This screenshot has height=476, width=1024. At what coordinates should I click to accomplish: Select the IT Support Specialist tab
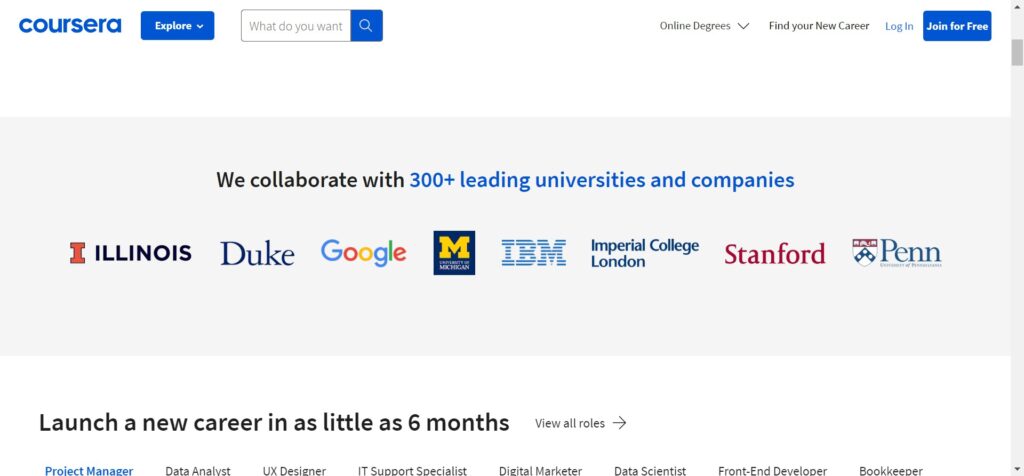click(412, 470)
